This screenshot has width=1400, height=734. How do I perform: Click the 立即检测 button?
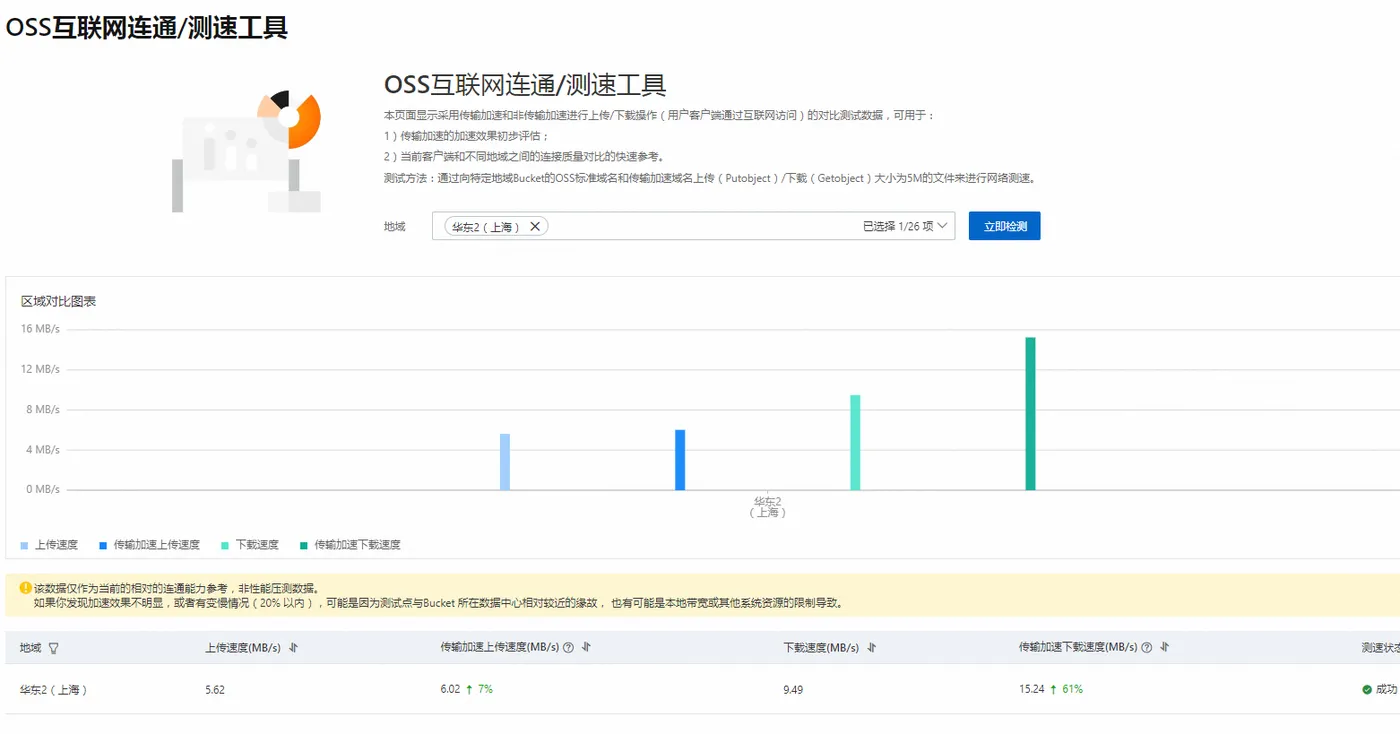tap(1005, 226)
